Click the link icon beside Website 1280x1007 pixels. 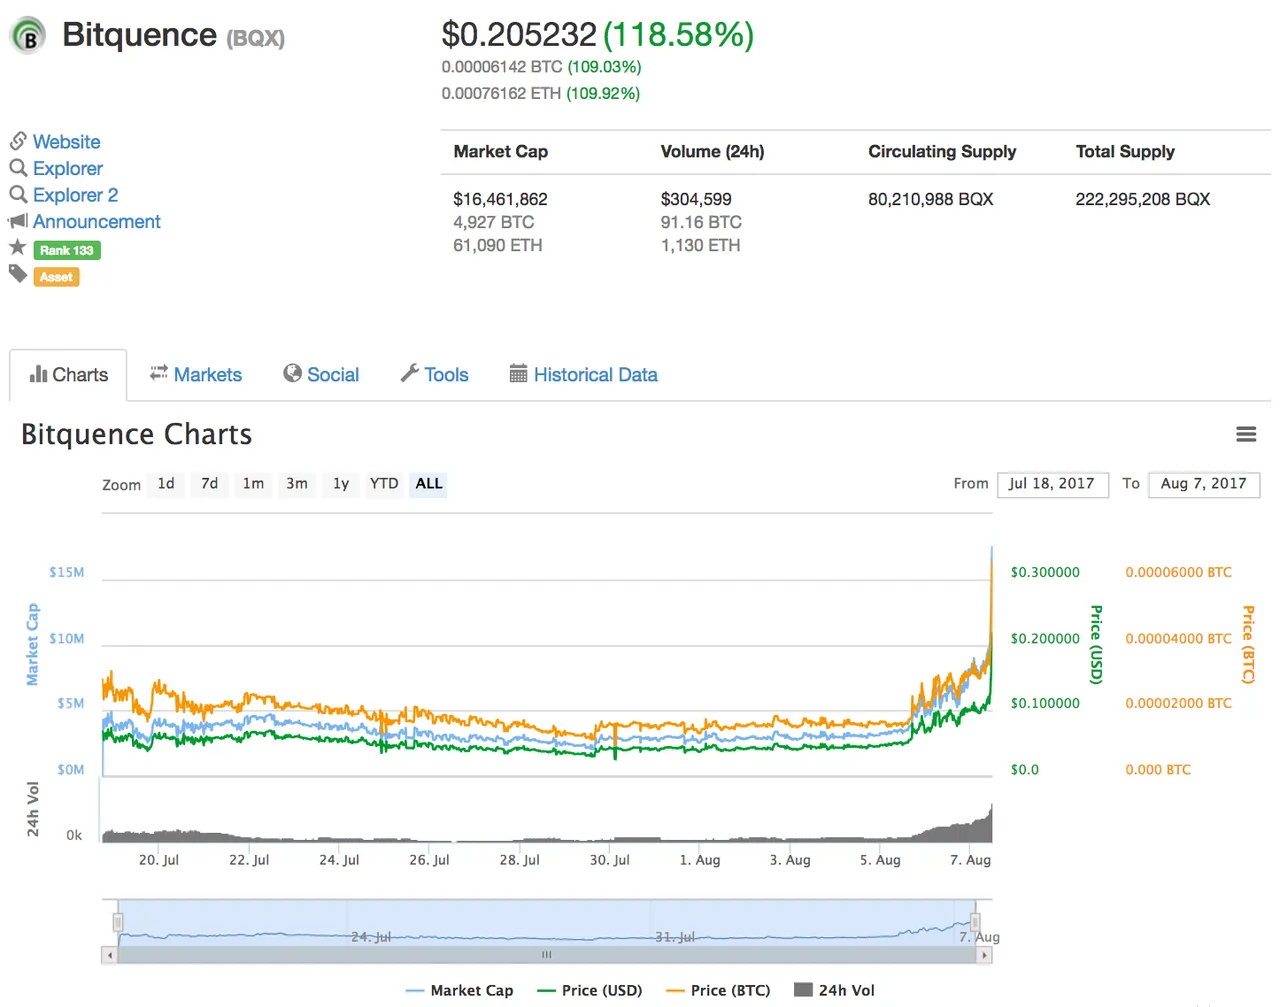tap(18, 141)
